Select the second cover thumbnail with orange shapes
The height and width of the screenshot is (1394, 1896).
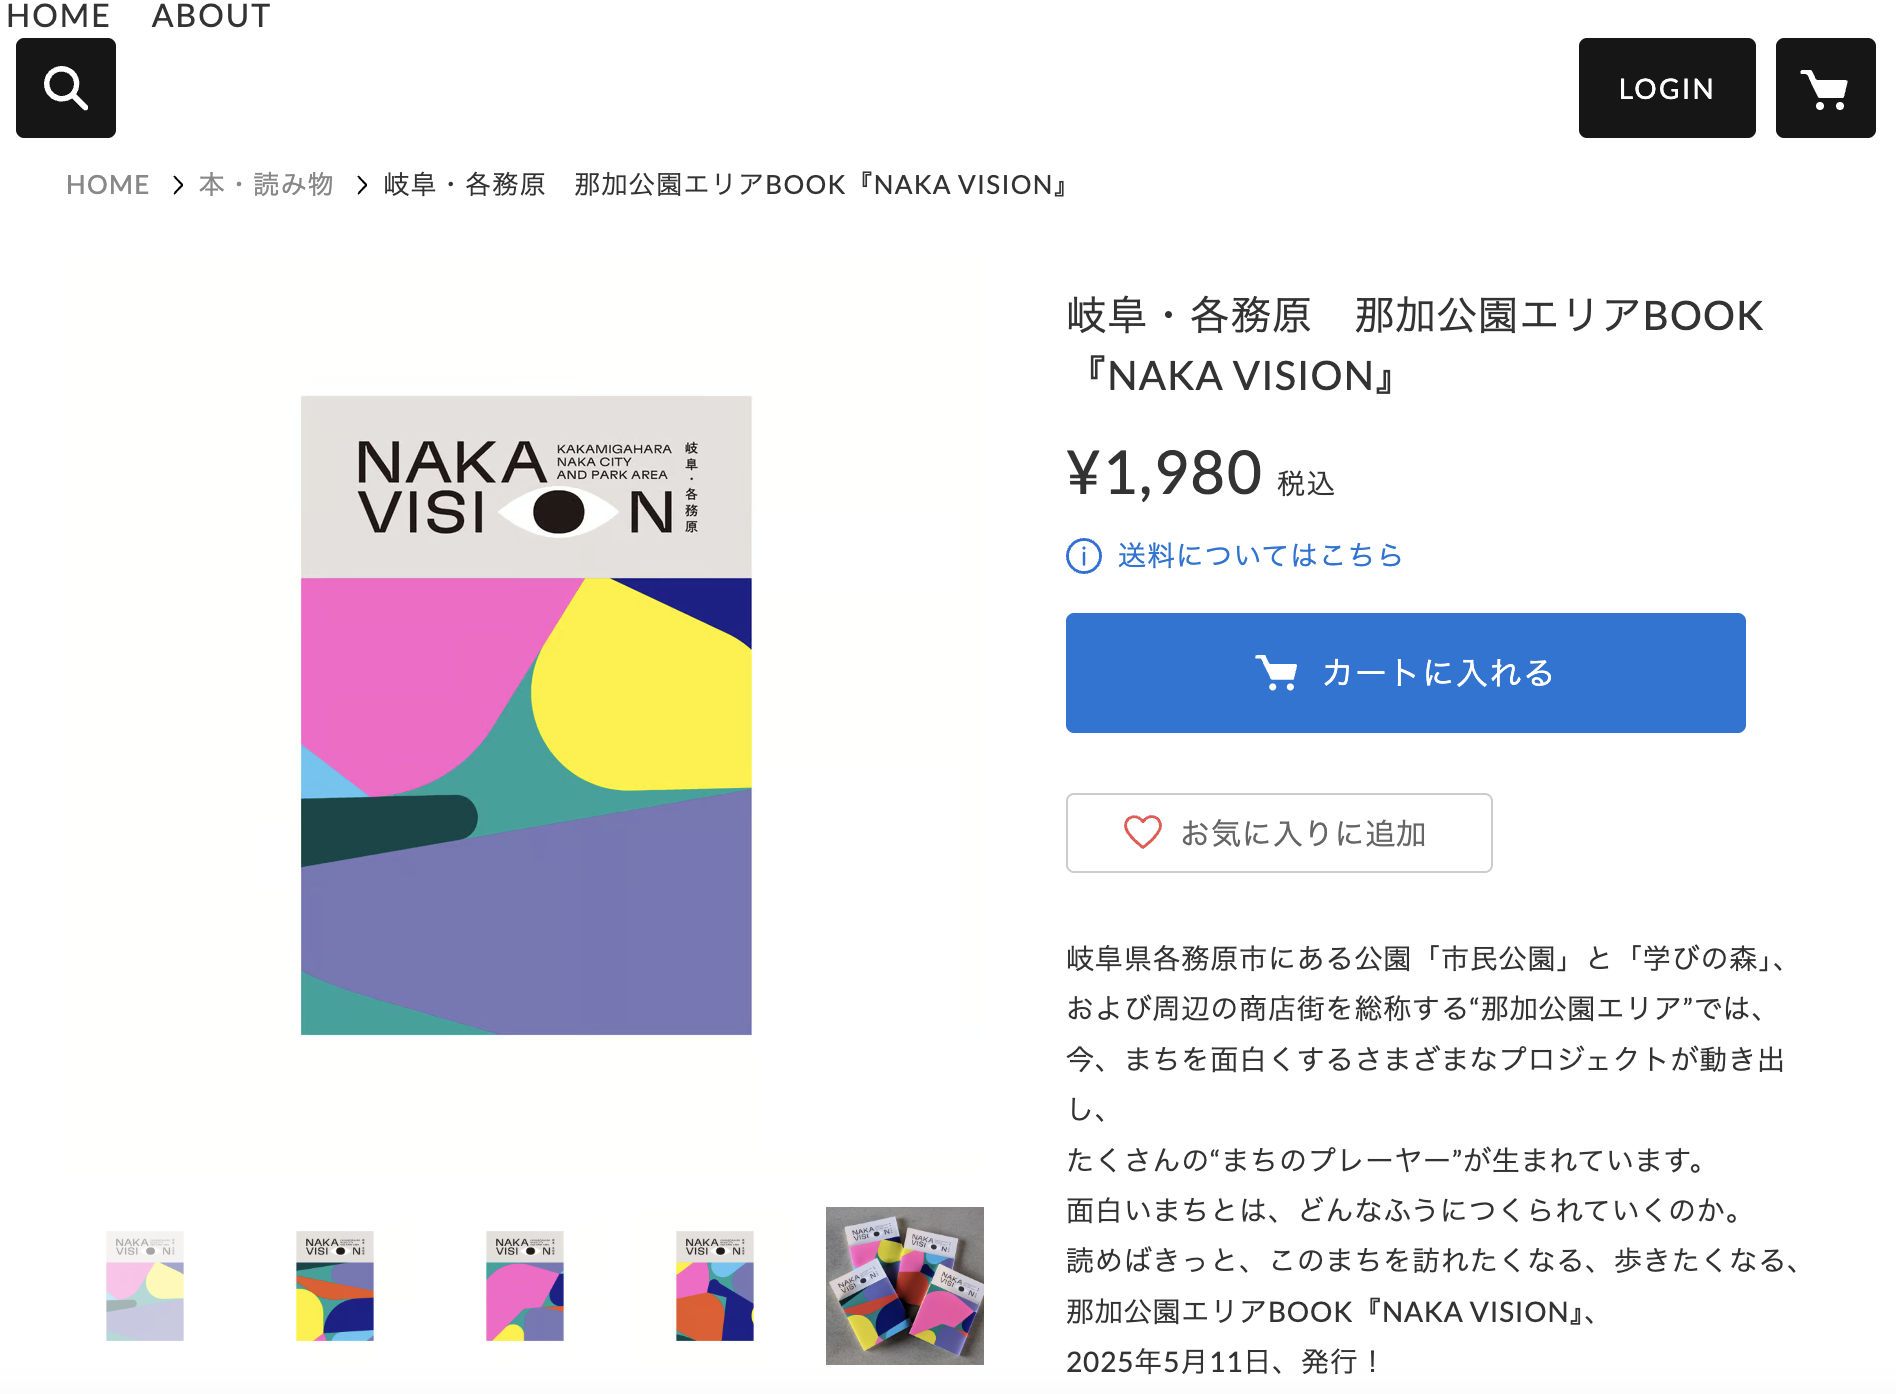click(335, 1286)
